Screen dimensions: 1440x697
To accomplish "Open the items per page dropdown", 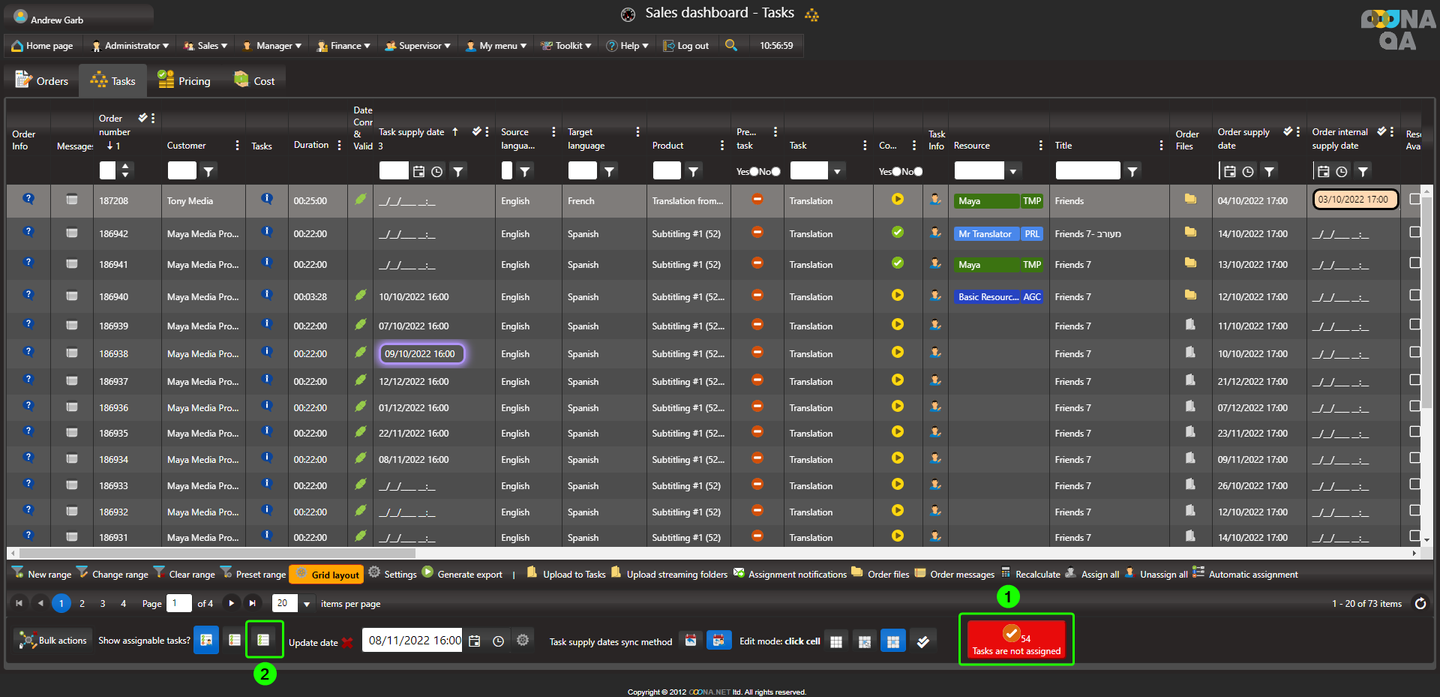I will coord(307,604).
